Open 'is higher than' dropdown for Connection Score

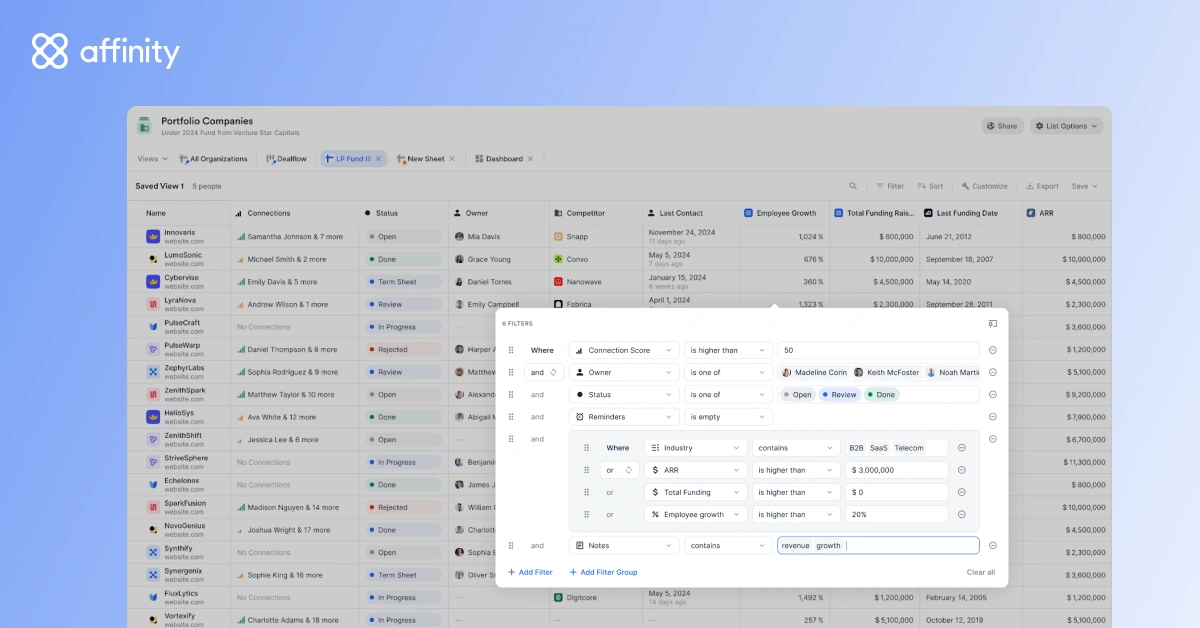(728, 350)
